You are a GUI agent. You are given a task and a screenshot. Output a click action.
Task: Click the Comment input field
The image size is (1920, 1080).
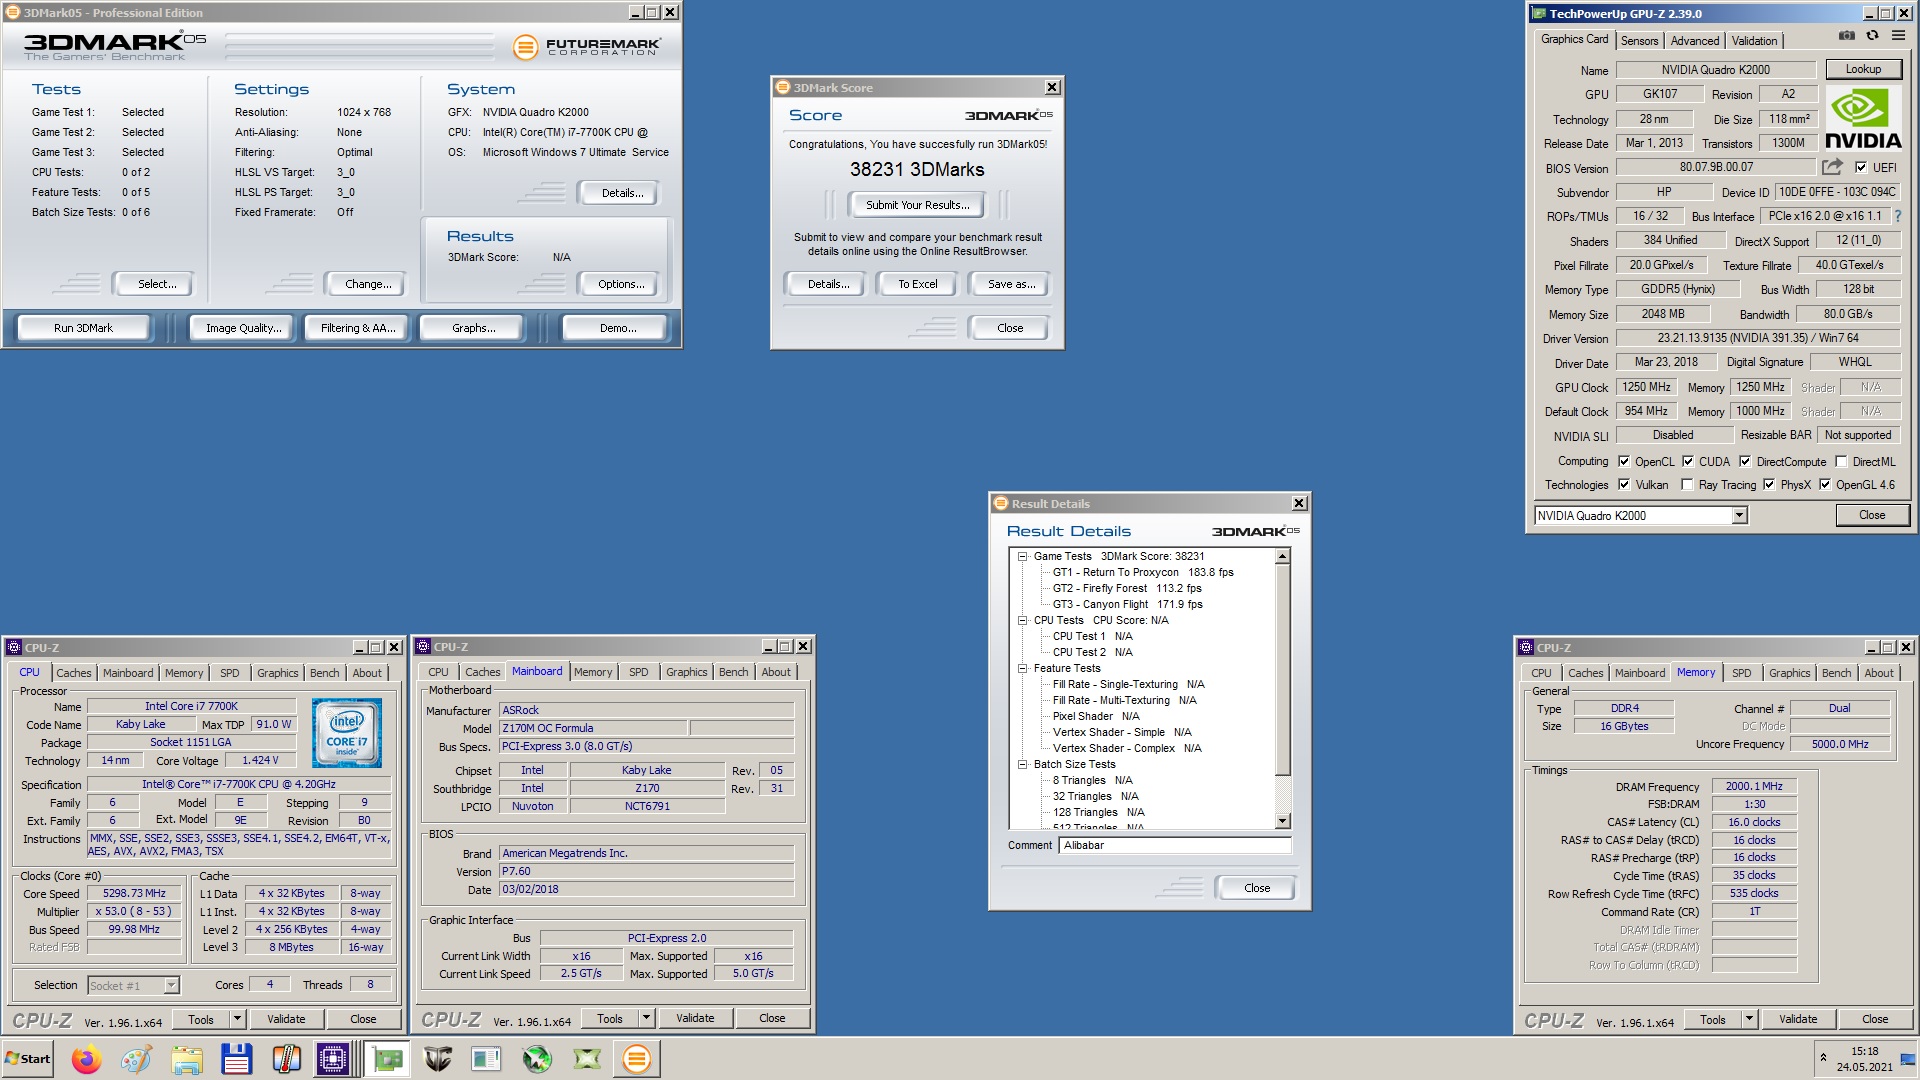(x=1175, y=845)
